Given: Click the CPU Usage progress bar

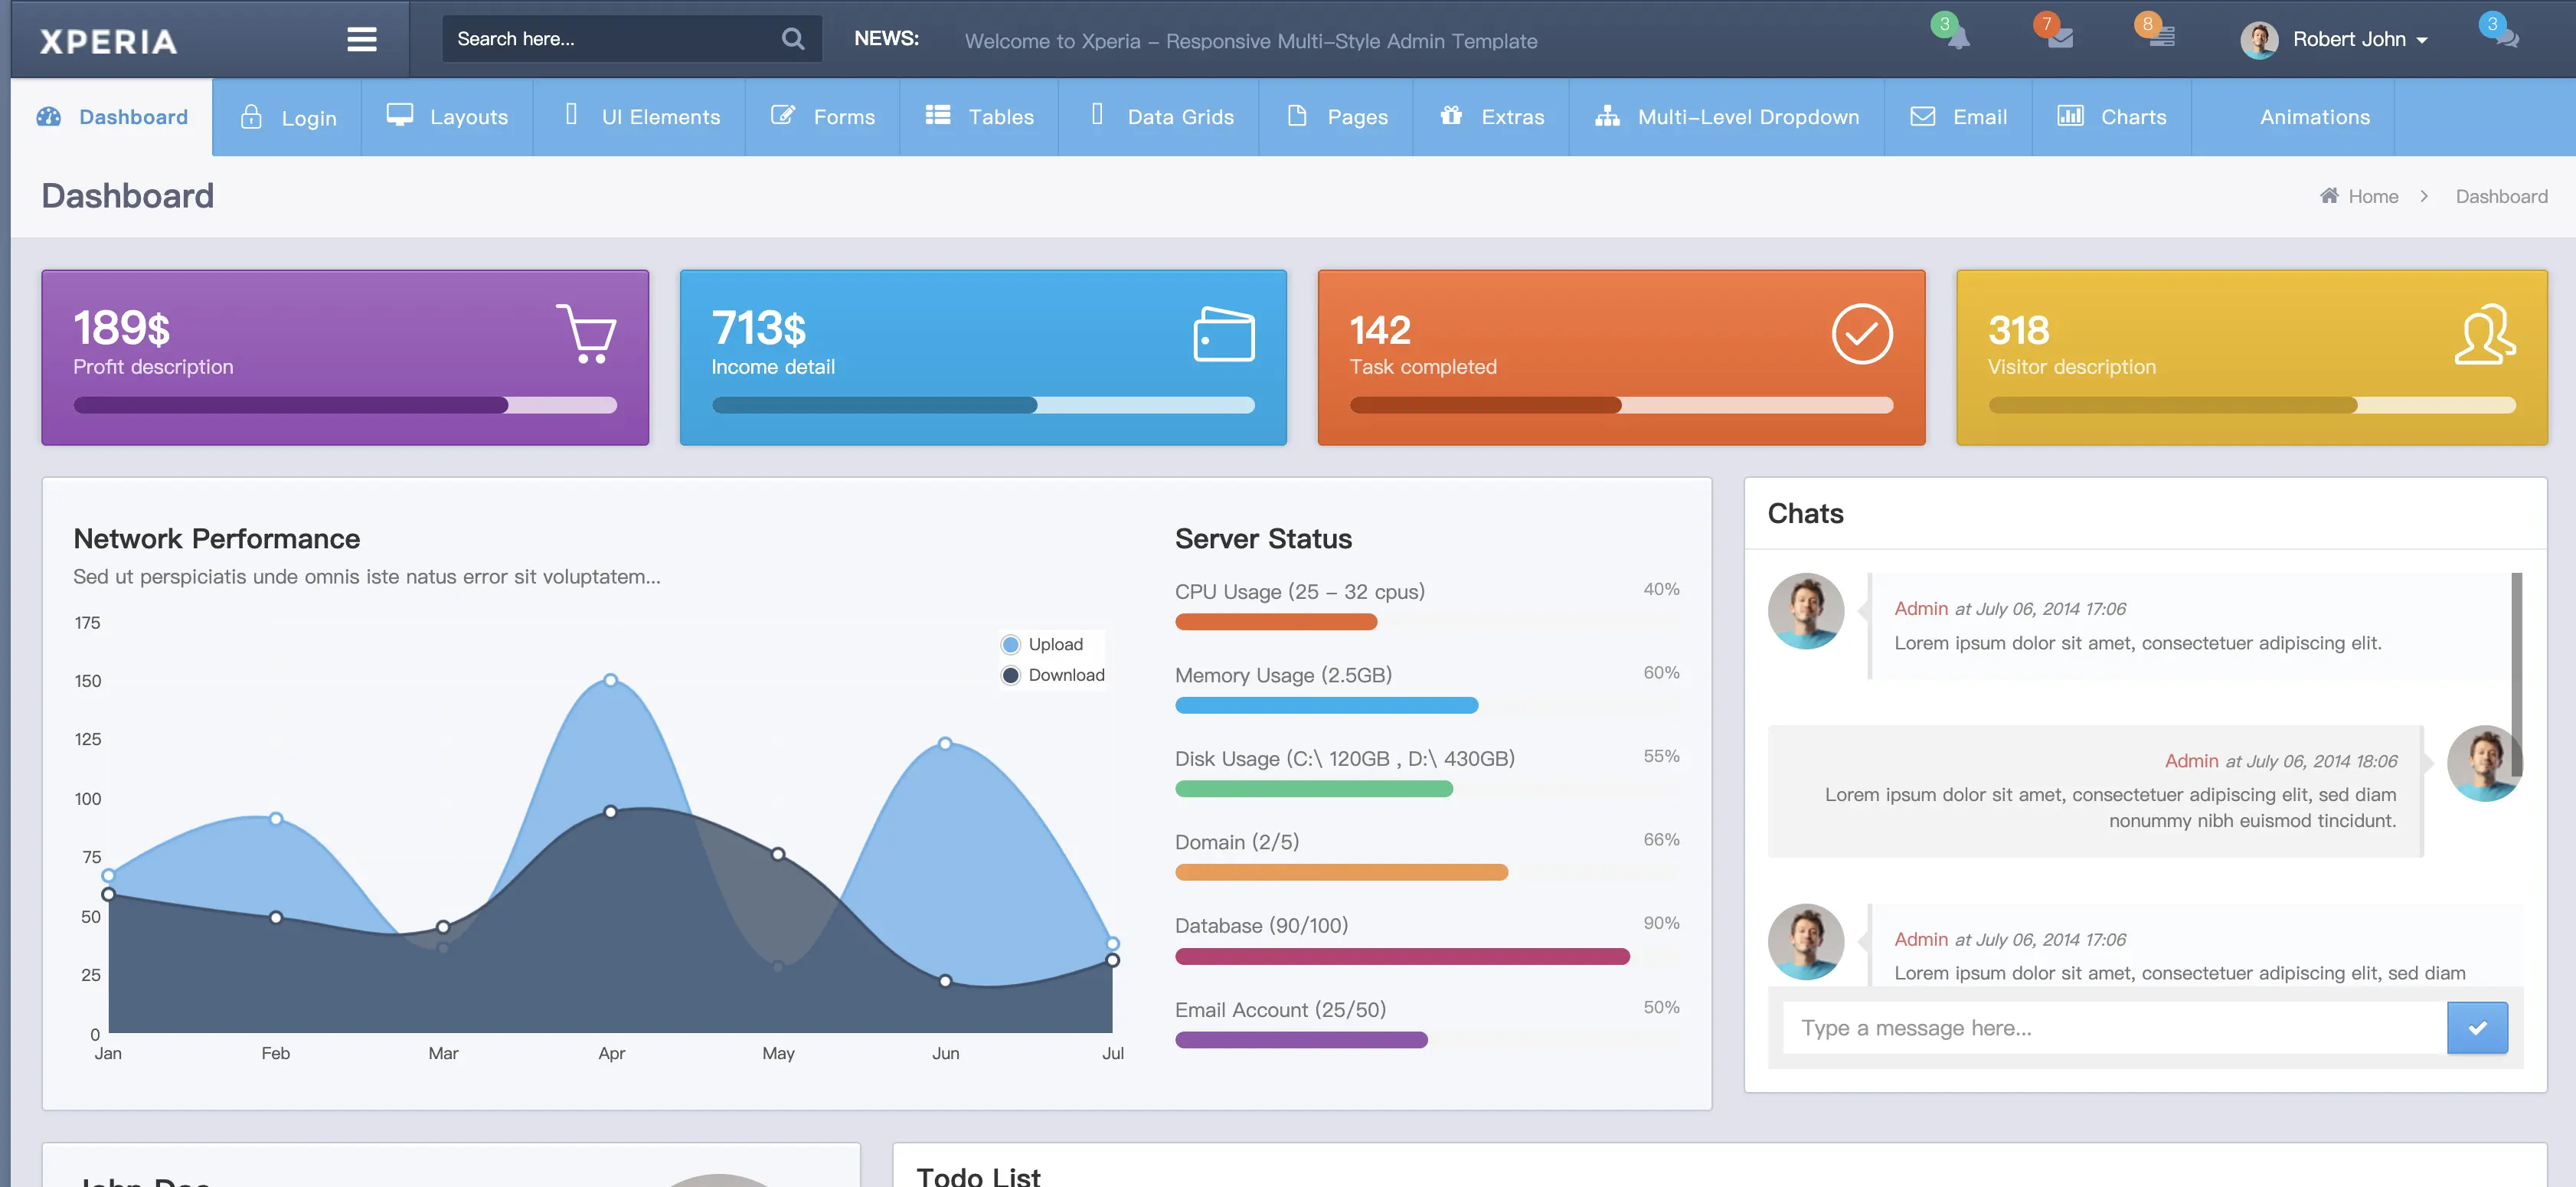Looking at the screenshot, I should point(1427,622).
